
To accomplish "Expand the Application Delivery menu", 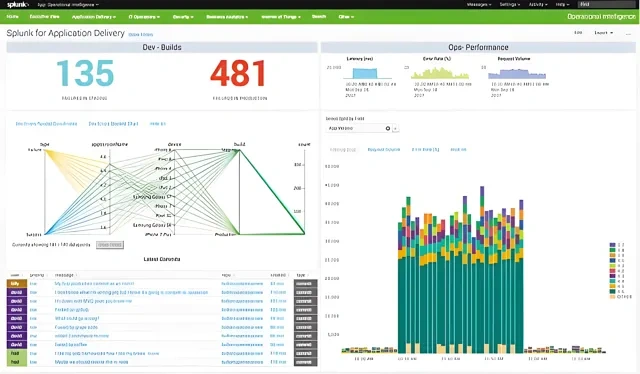I will click(x=93, y=17).
